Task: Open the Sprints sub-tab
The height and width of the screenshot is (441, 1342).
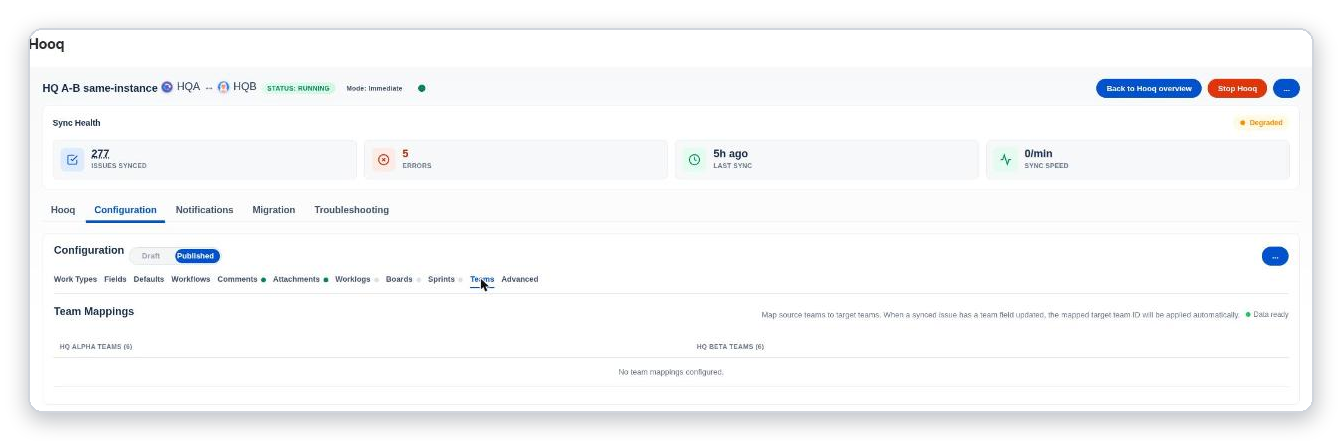Action: pos(441,279)
